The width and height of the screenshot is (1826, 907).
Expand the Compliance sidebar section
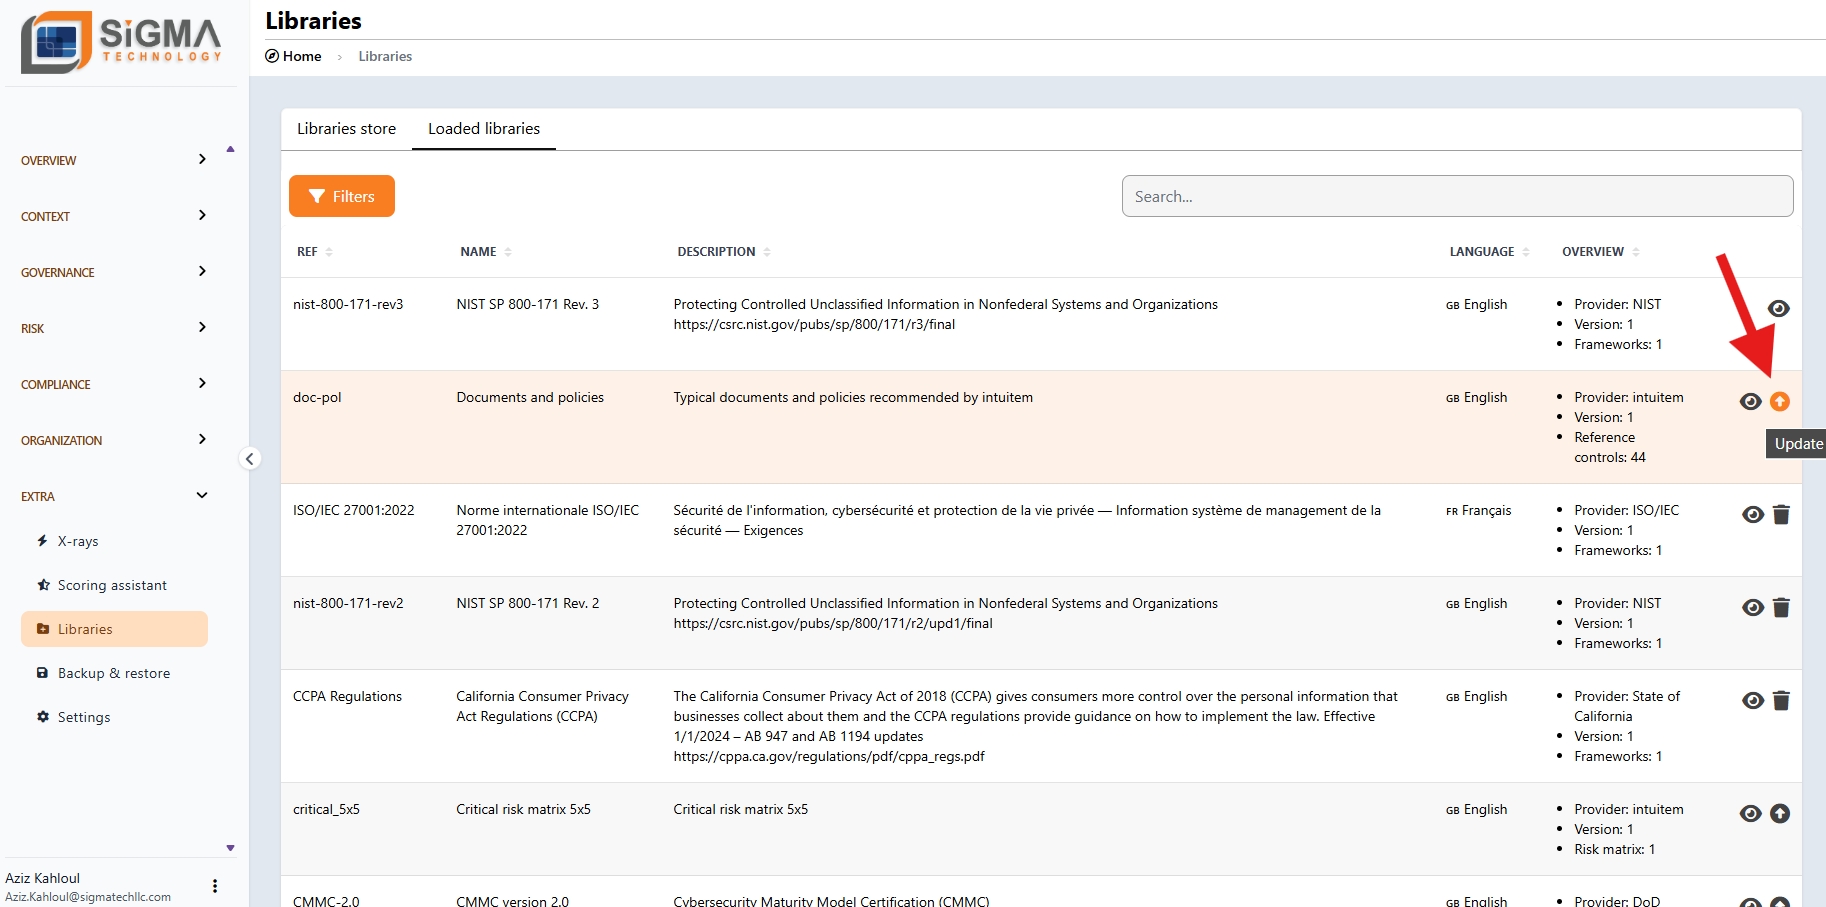pos(114,384)
